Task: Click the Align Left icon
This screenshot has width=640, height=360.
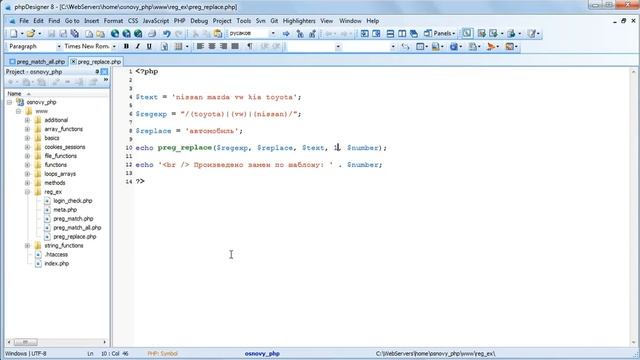Action: coord(200,47)
